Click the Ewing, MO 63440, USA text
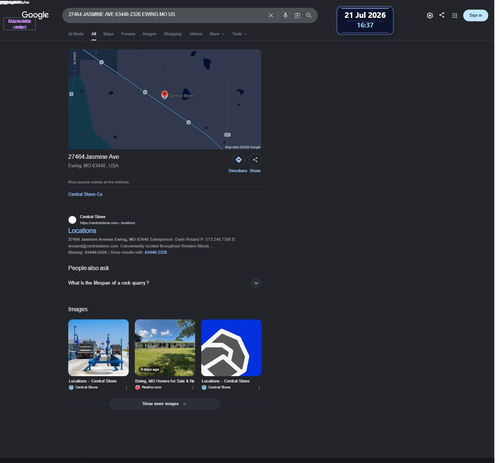Screen dimensions: 500x463 click(93, 166)
